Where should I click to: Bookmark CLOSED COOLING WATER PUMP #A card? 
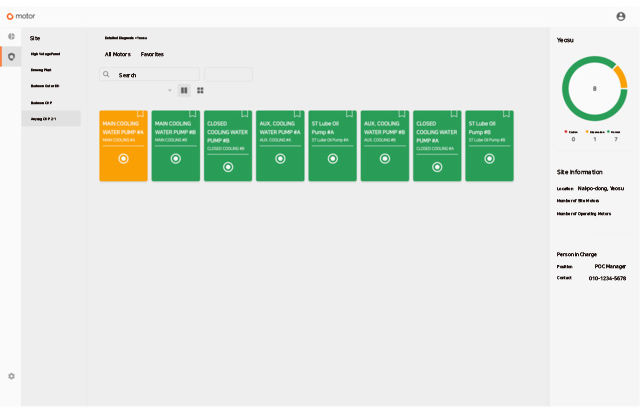tap(454, 114)
